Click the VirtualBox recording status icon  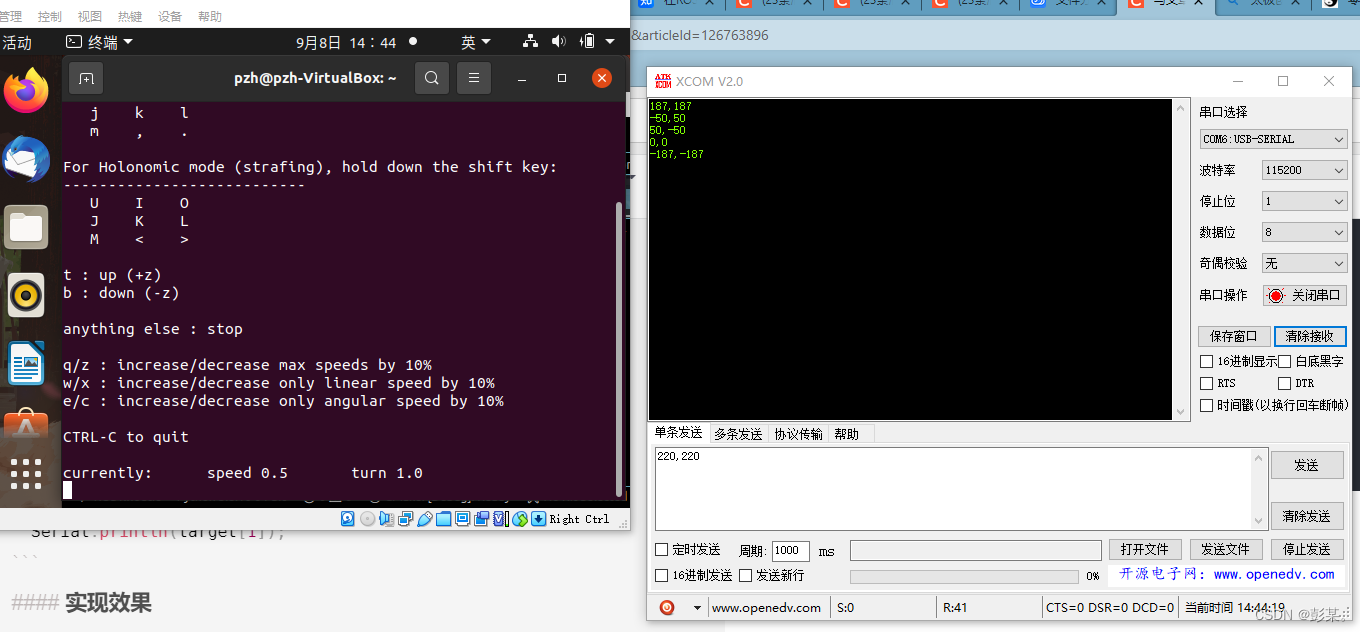pyautogui.click(x=481, y=519)
